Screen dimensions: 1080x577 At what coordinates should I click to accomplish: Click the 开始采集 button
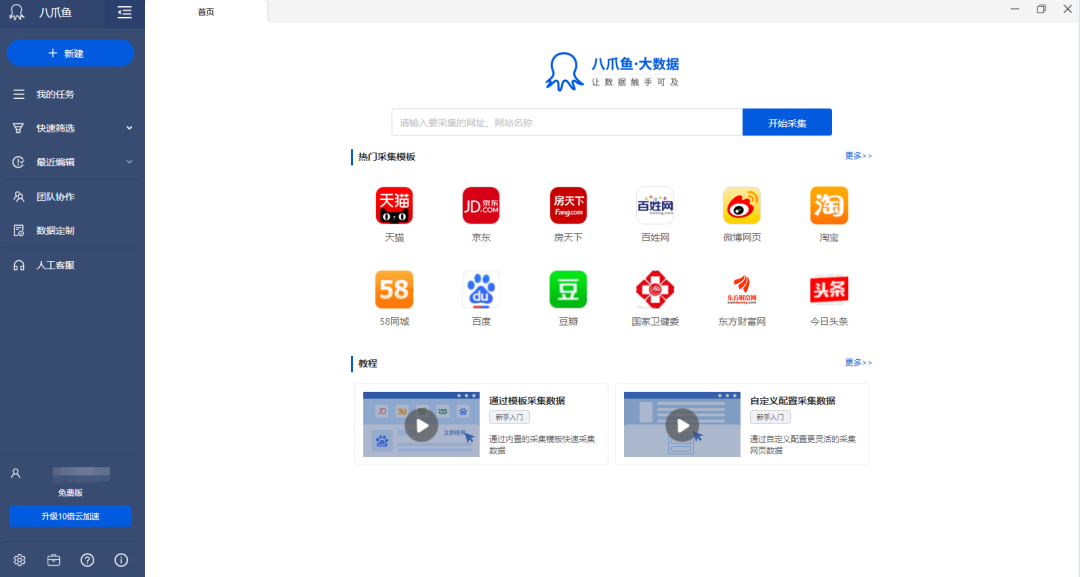[x=787, y=123]
